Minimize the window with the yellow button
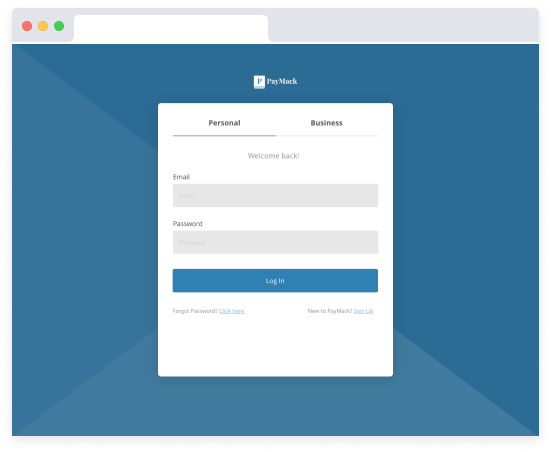The height and width of the screenshot is (452, 551). (x=43, y=26)
